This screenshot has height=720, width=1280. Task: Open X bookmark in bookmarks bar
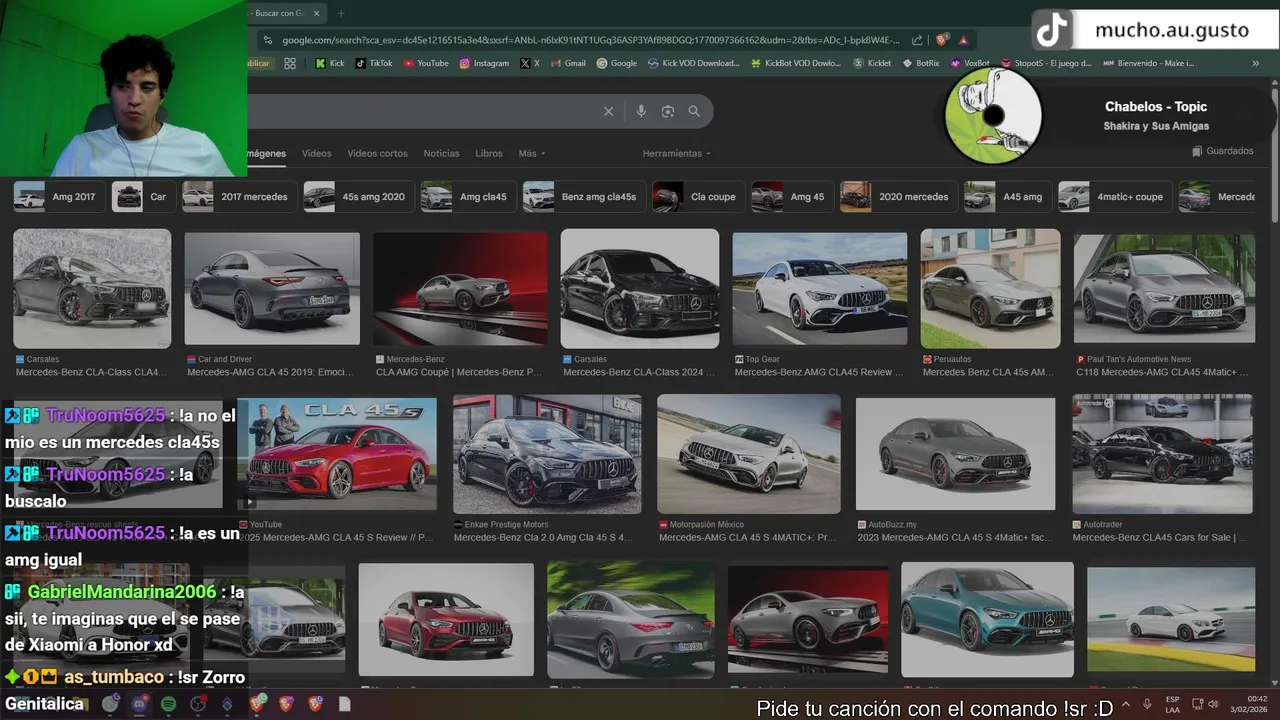(x=530, y=63)
